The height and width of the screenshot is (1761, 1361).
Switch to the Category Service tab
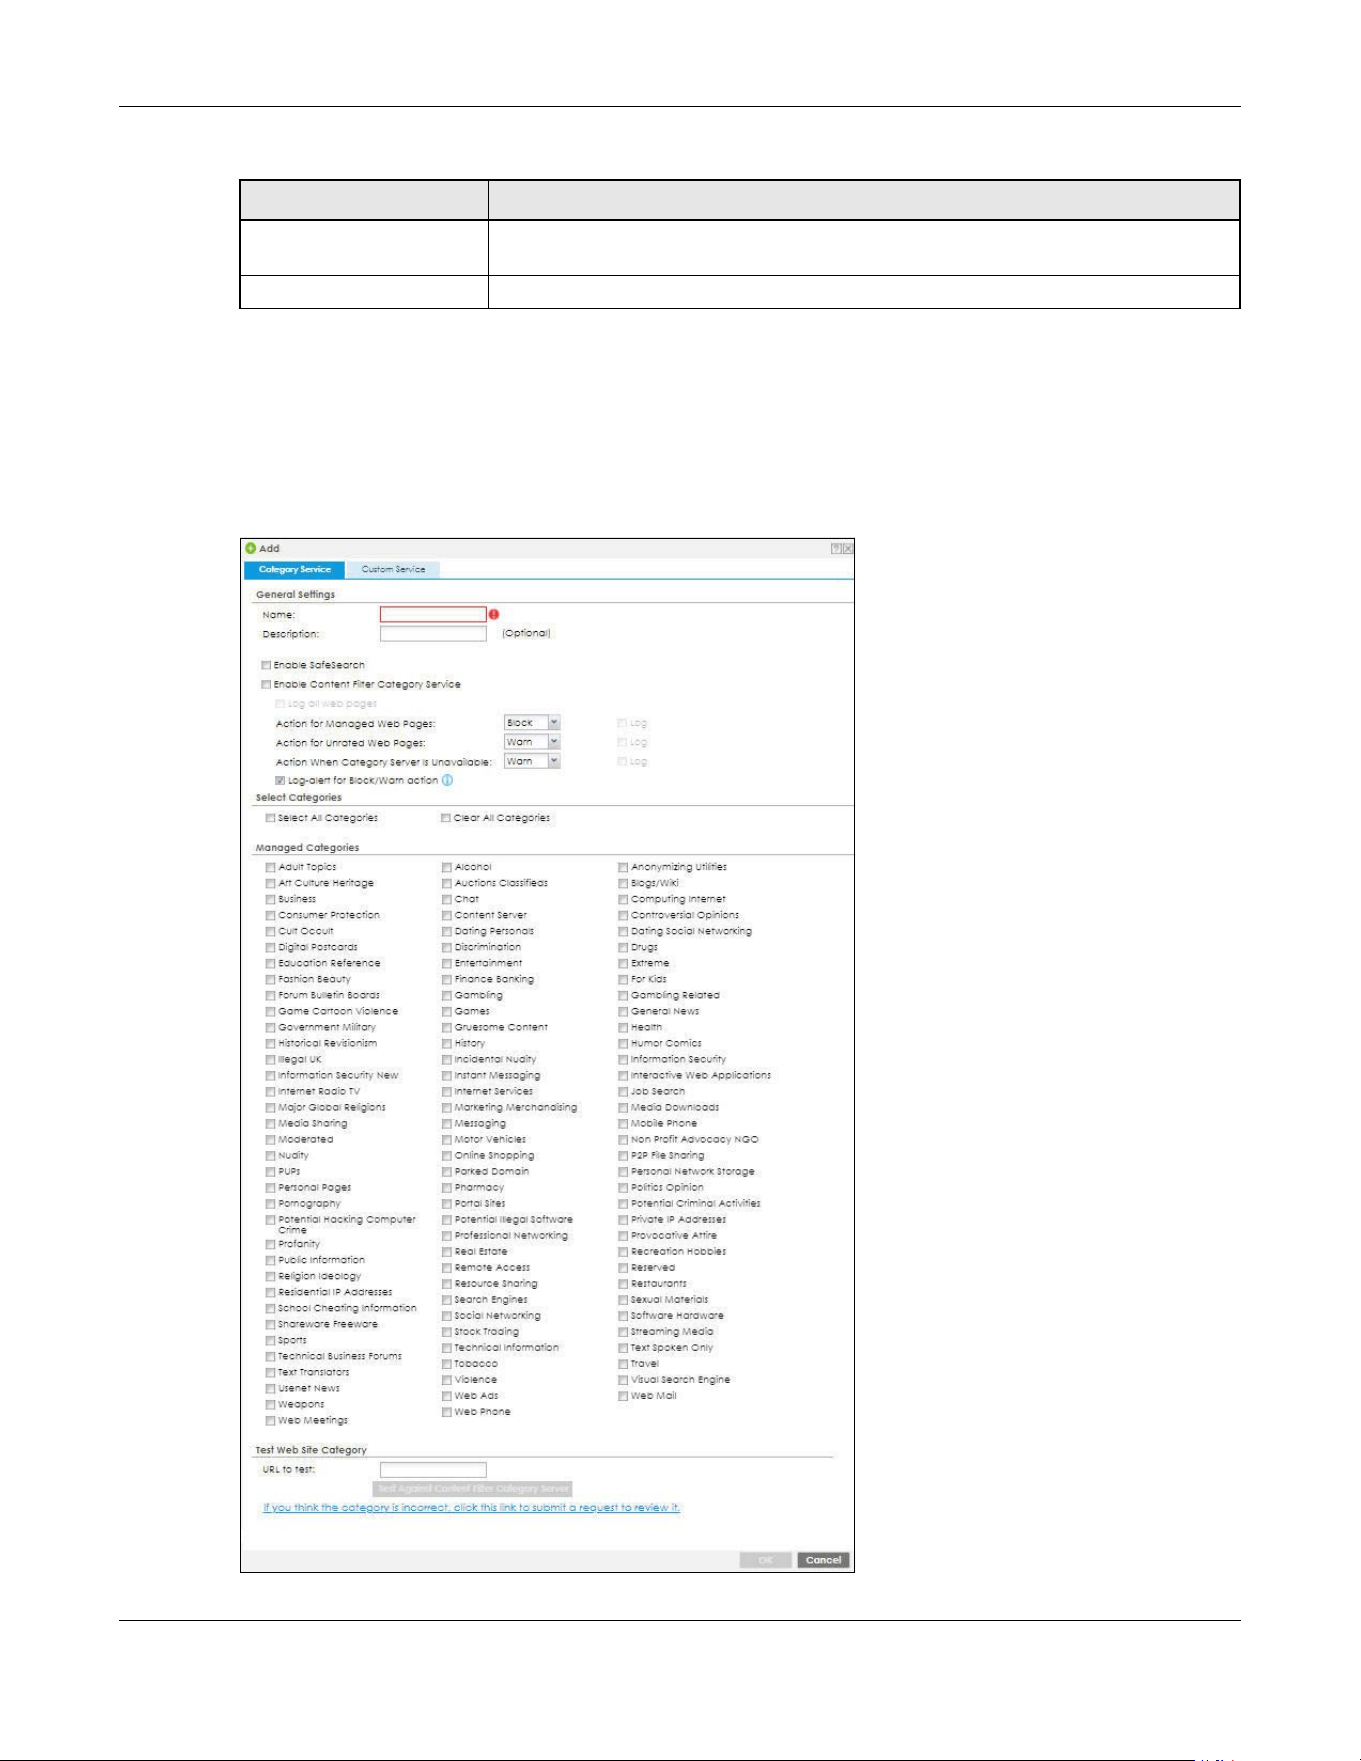click(295, 569)
